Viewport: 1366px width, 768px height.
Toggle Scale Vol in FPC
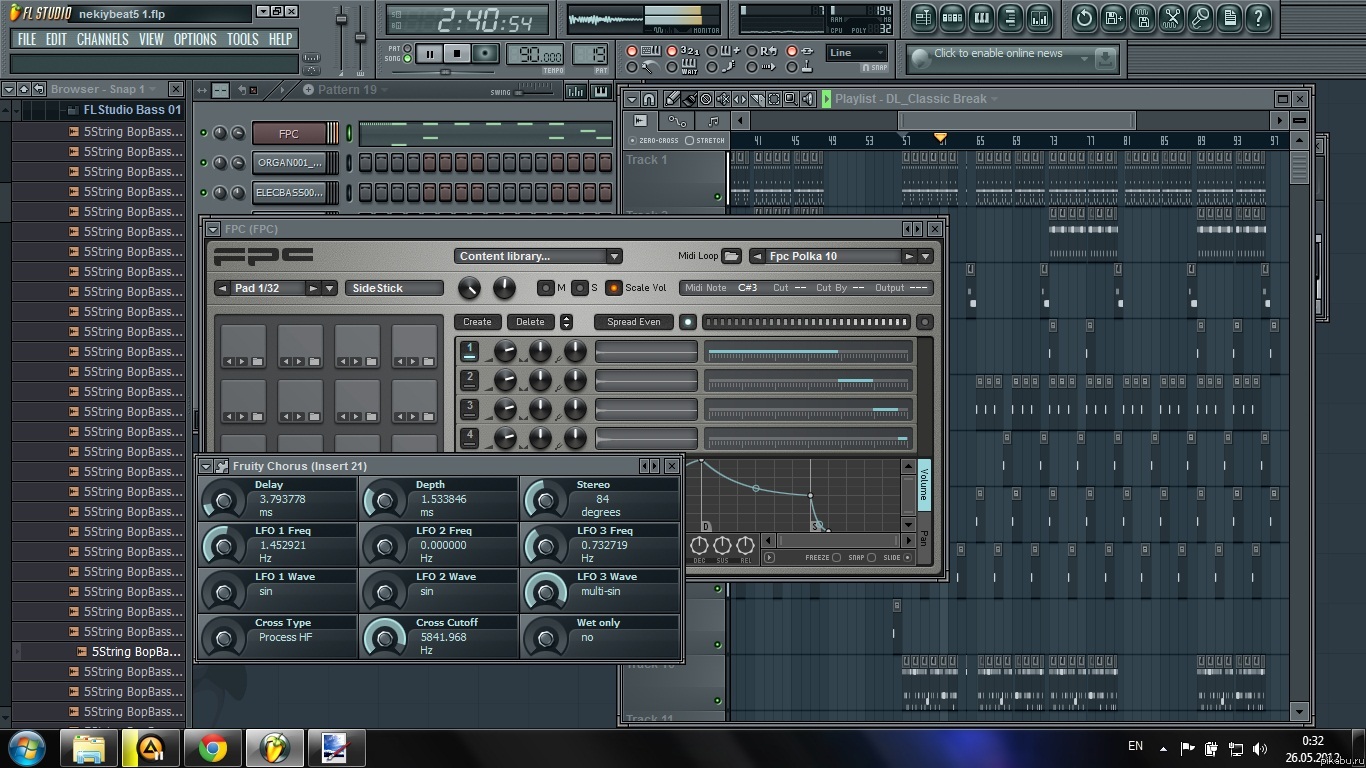click(x=614, y=288)
